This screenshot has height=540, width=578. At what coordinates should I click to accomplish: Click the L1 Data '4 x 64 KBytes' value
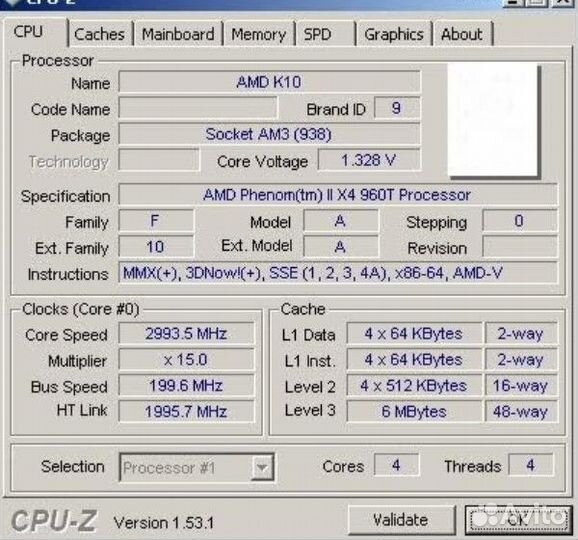click(414, 334)
